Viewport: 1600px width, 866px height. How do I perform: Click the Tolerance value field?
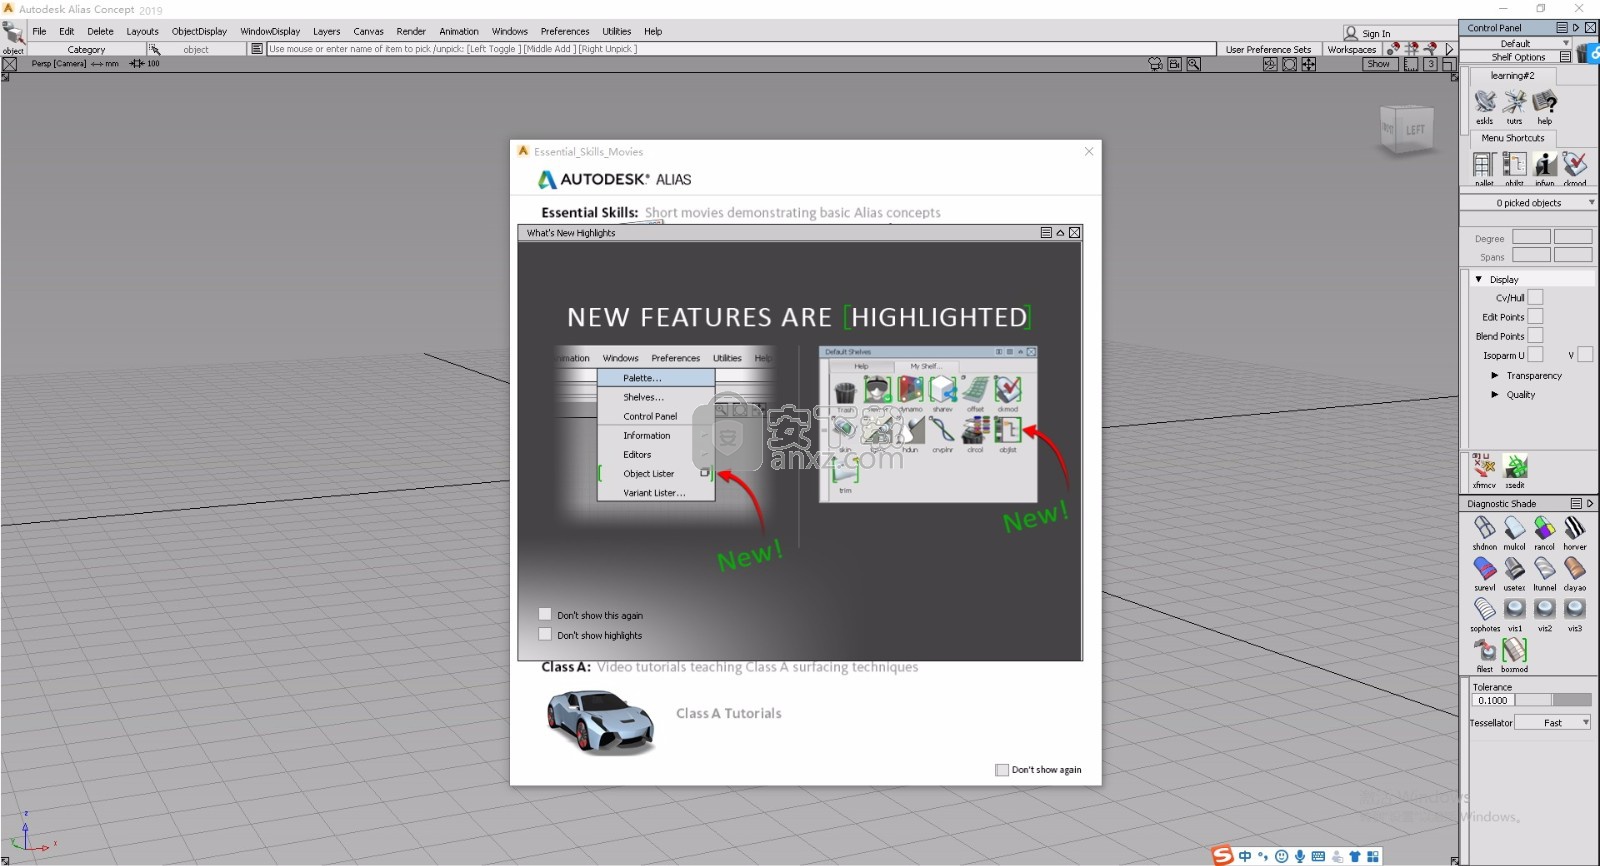coord(1493,700)
